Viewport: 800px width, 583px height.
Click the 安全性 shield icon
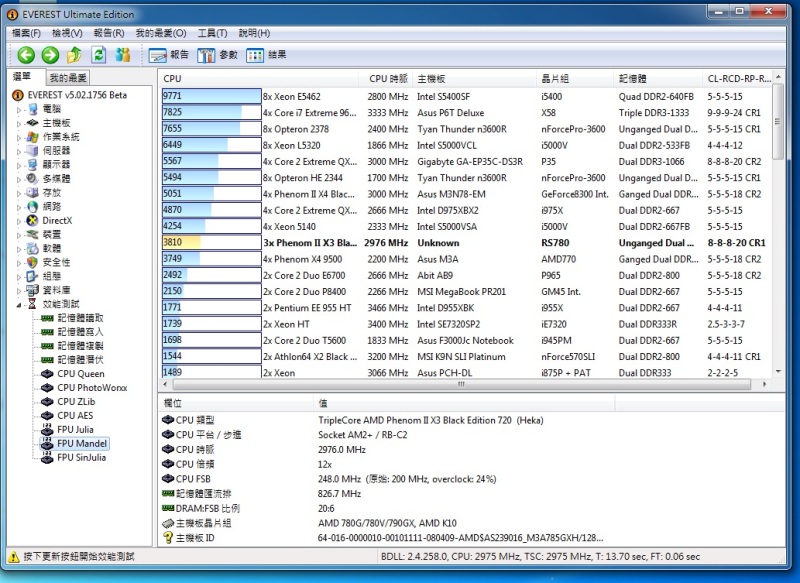[33, 262]
